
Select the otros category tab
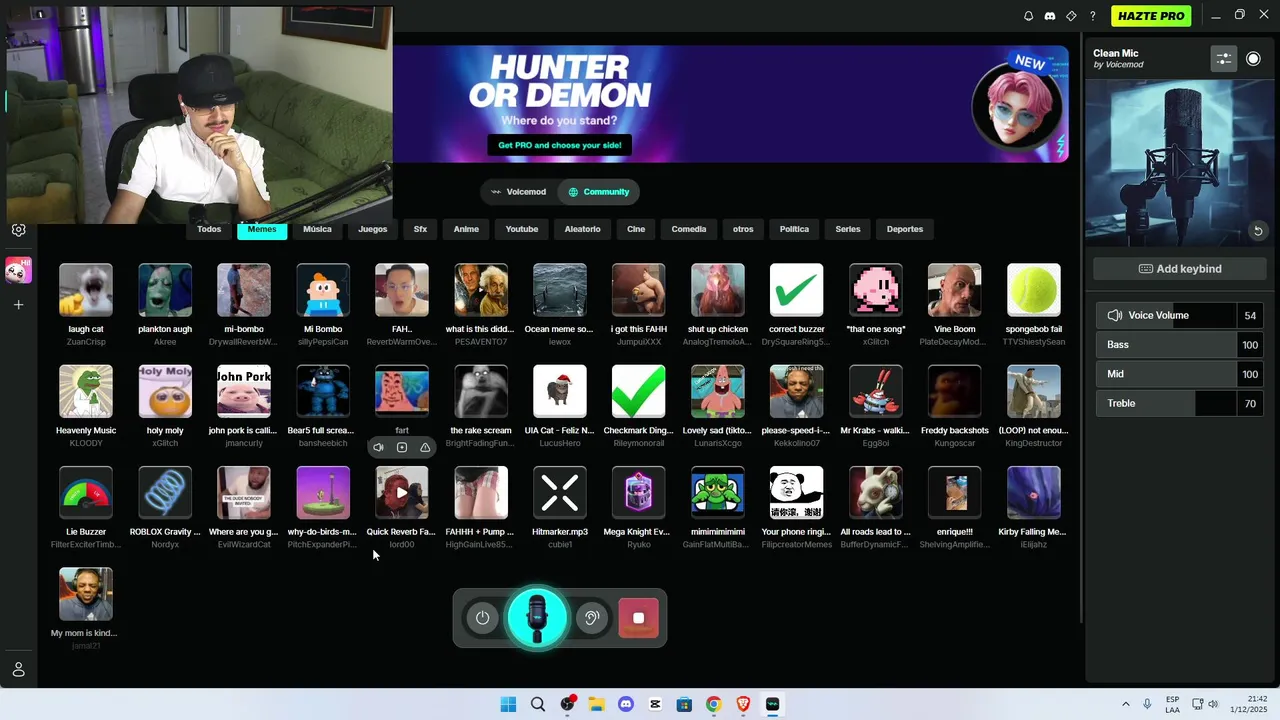(743, 229)
